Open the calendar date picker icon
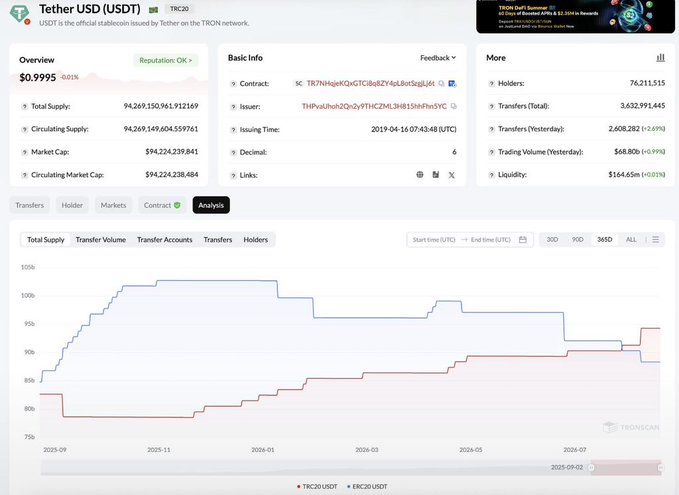This screenshot has width=679, height=495. pyautogui.click(x=523, y=239)
